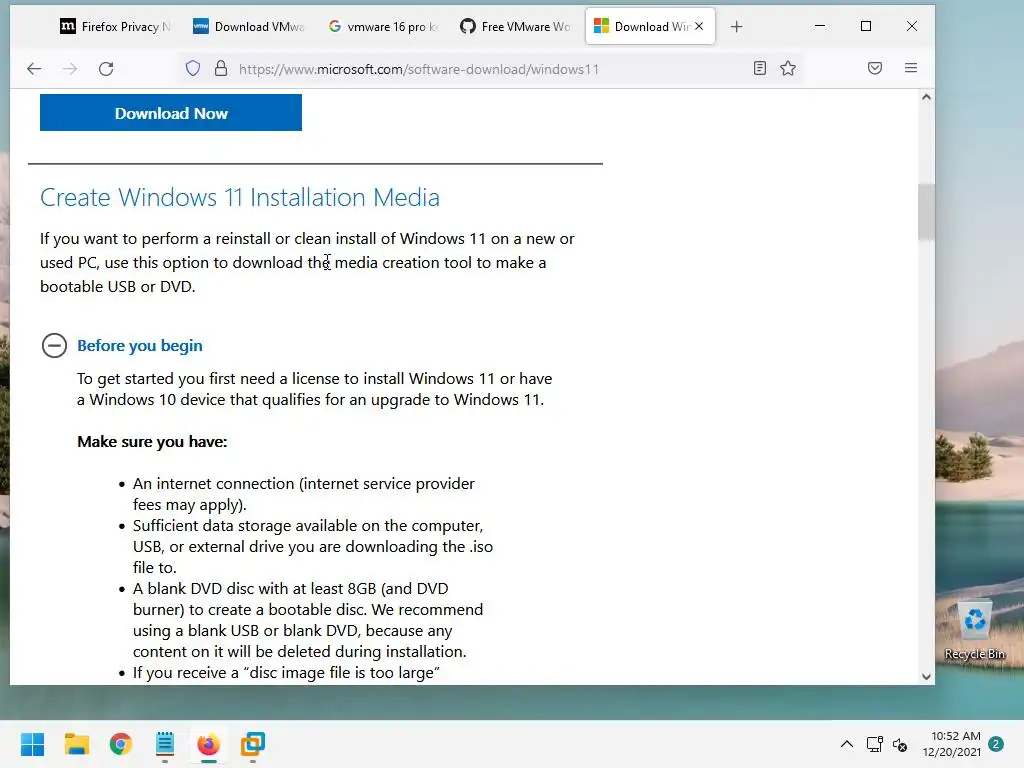Click the Create Windows 11 Installation Media heading
Screen dimensions: 1024x768
(240, 197)
